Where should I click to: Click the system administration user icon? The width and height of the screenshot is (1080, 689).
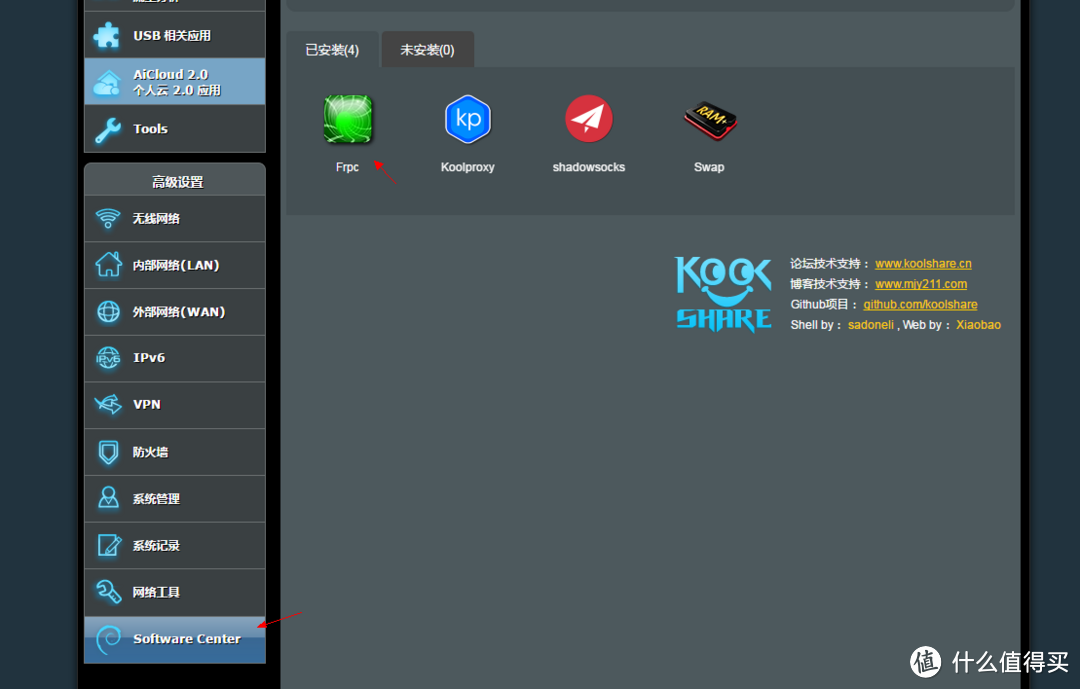tap(108, 498)
